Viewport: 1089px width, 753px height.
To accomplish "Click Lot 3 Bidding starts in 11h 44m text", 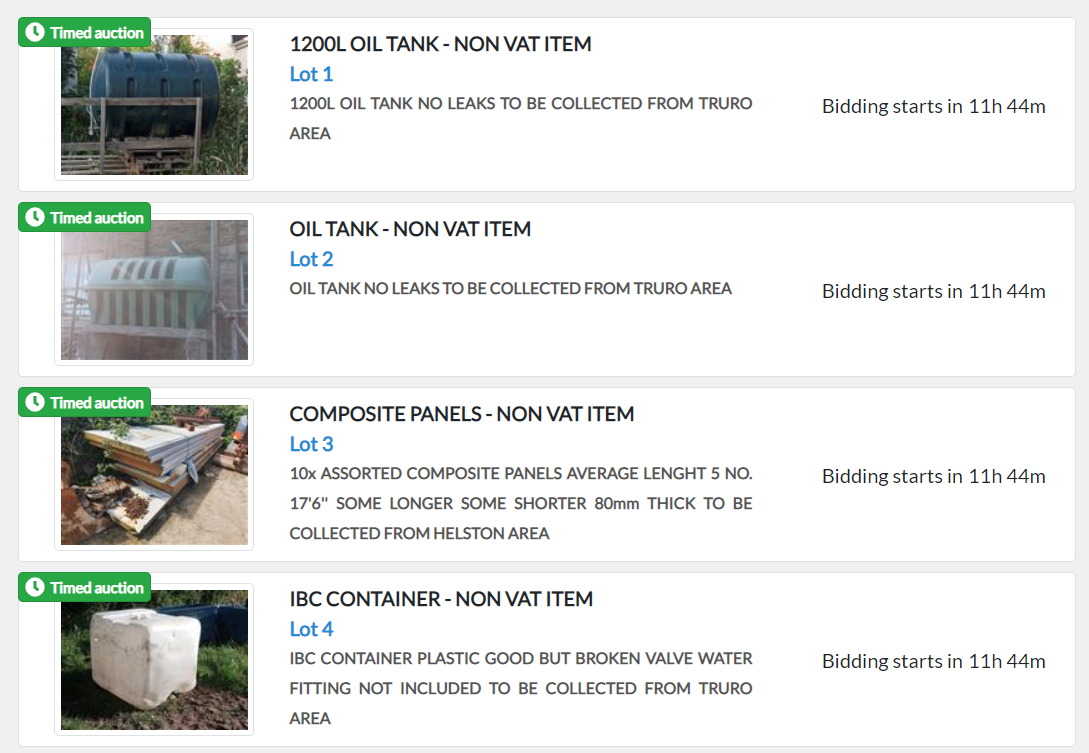I will (x=933, y=477).
